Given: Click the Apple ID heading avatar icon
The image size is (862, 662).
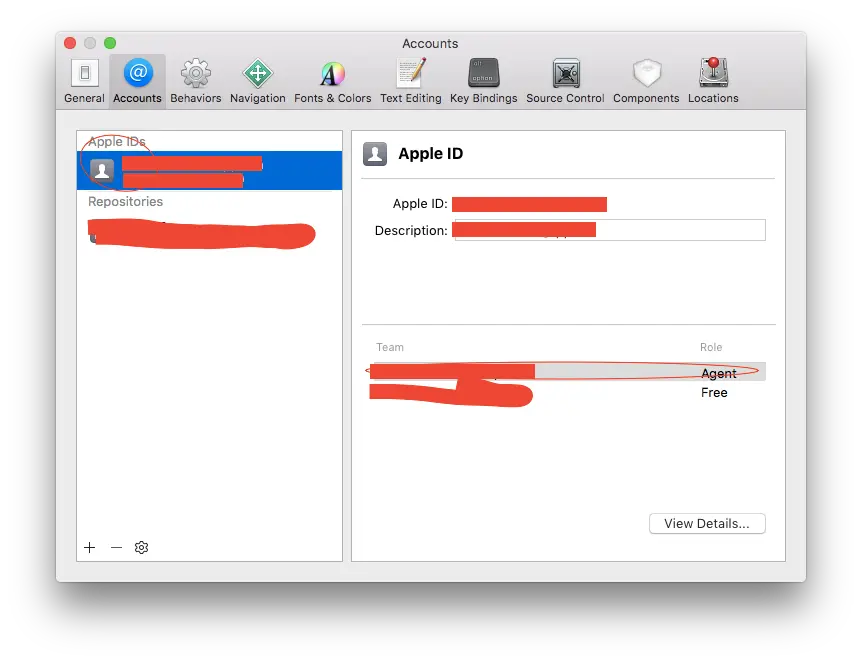Looking at the screenshot, I should (x=375, y=154).
